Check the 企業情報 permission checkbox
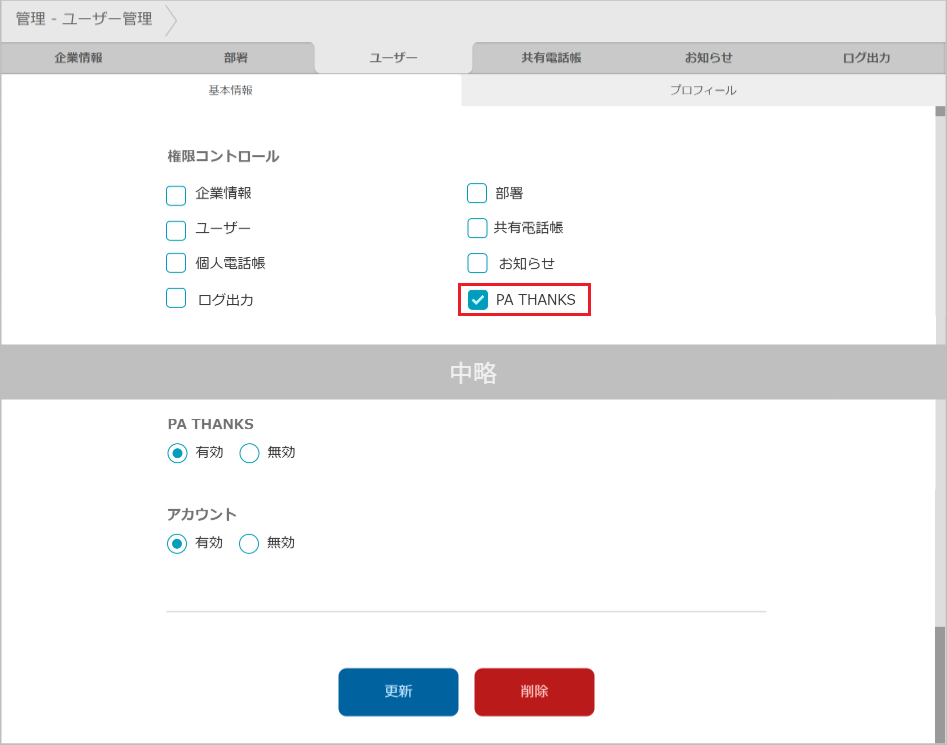Image resolution: width=947 pixels, height=745 pixels. (x=176, y=195)
